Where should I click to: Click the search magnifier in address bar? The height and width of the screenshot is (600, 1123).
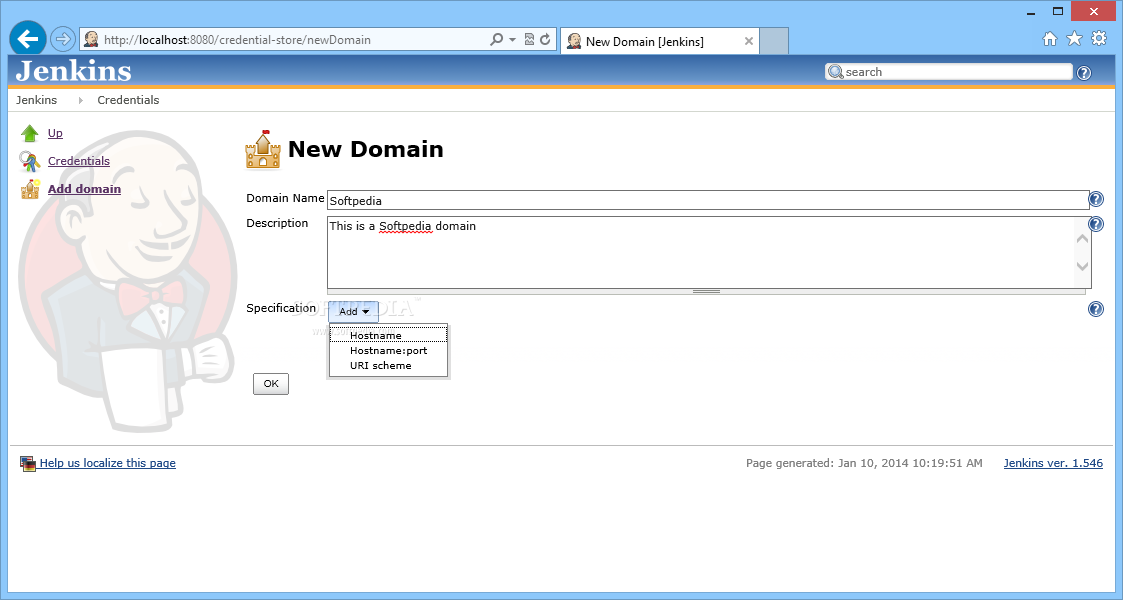click(x=496, y=39)
